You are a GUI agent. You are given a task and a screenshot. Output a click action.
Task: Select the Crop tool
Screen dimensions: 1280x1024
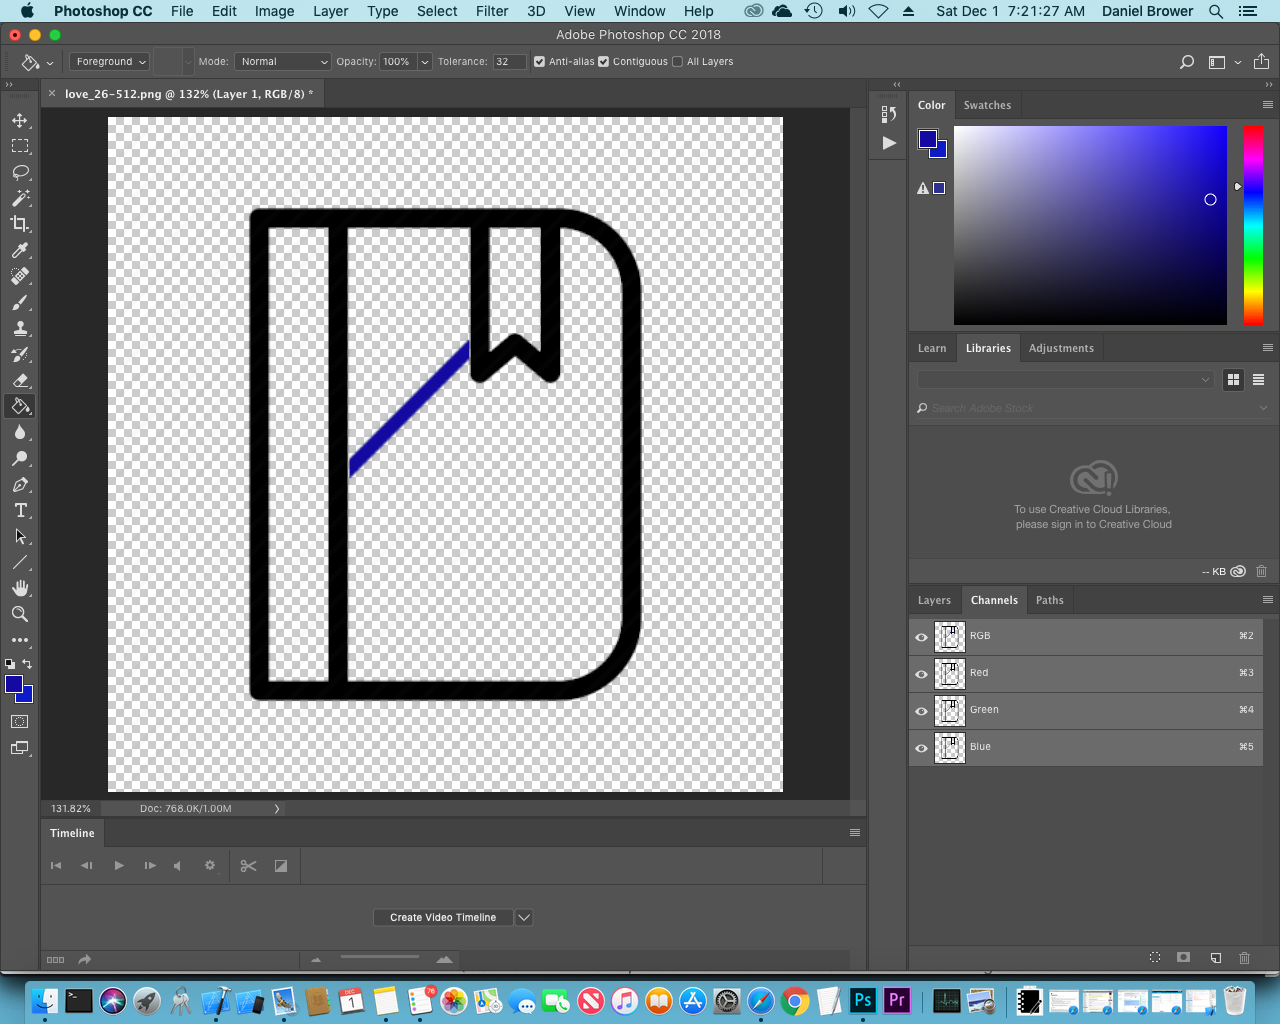(x=20, y=224)
